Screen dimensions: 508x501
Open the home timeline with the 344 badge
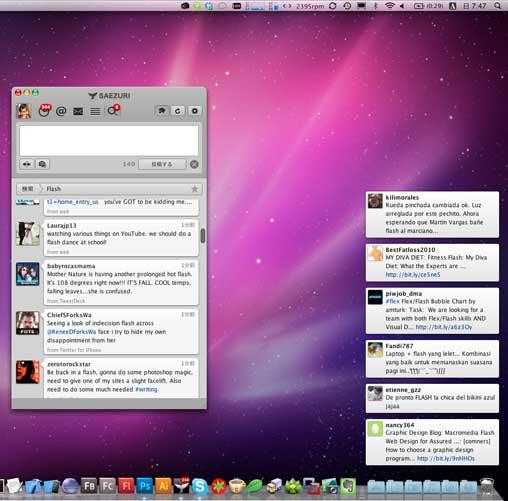tap(44, 110)
